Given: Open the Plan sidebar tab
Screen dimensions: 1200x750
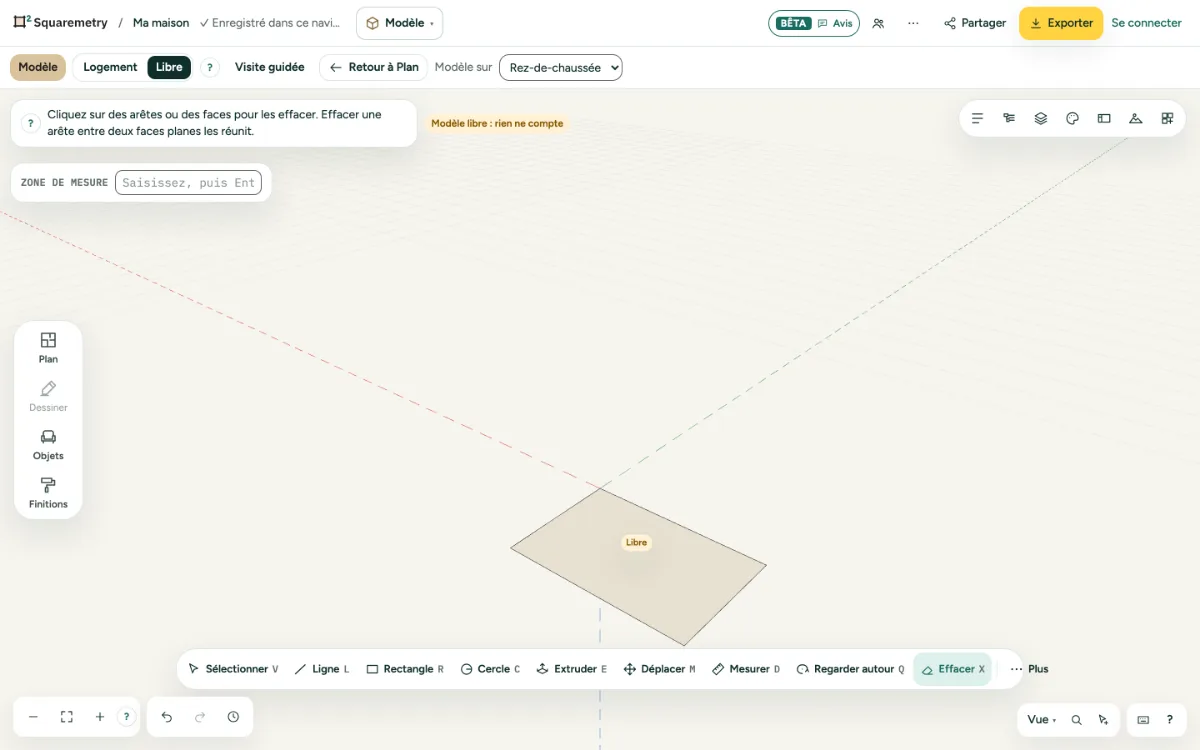Looking at the screenshot, I should pos(48,347).
